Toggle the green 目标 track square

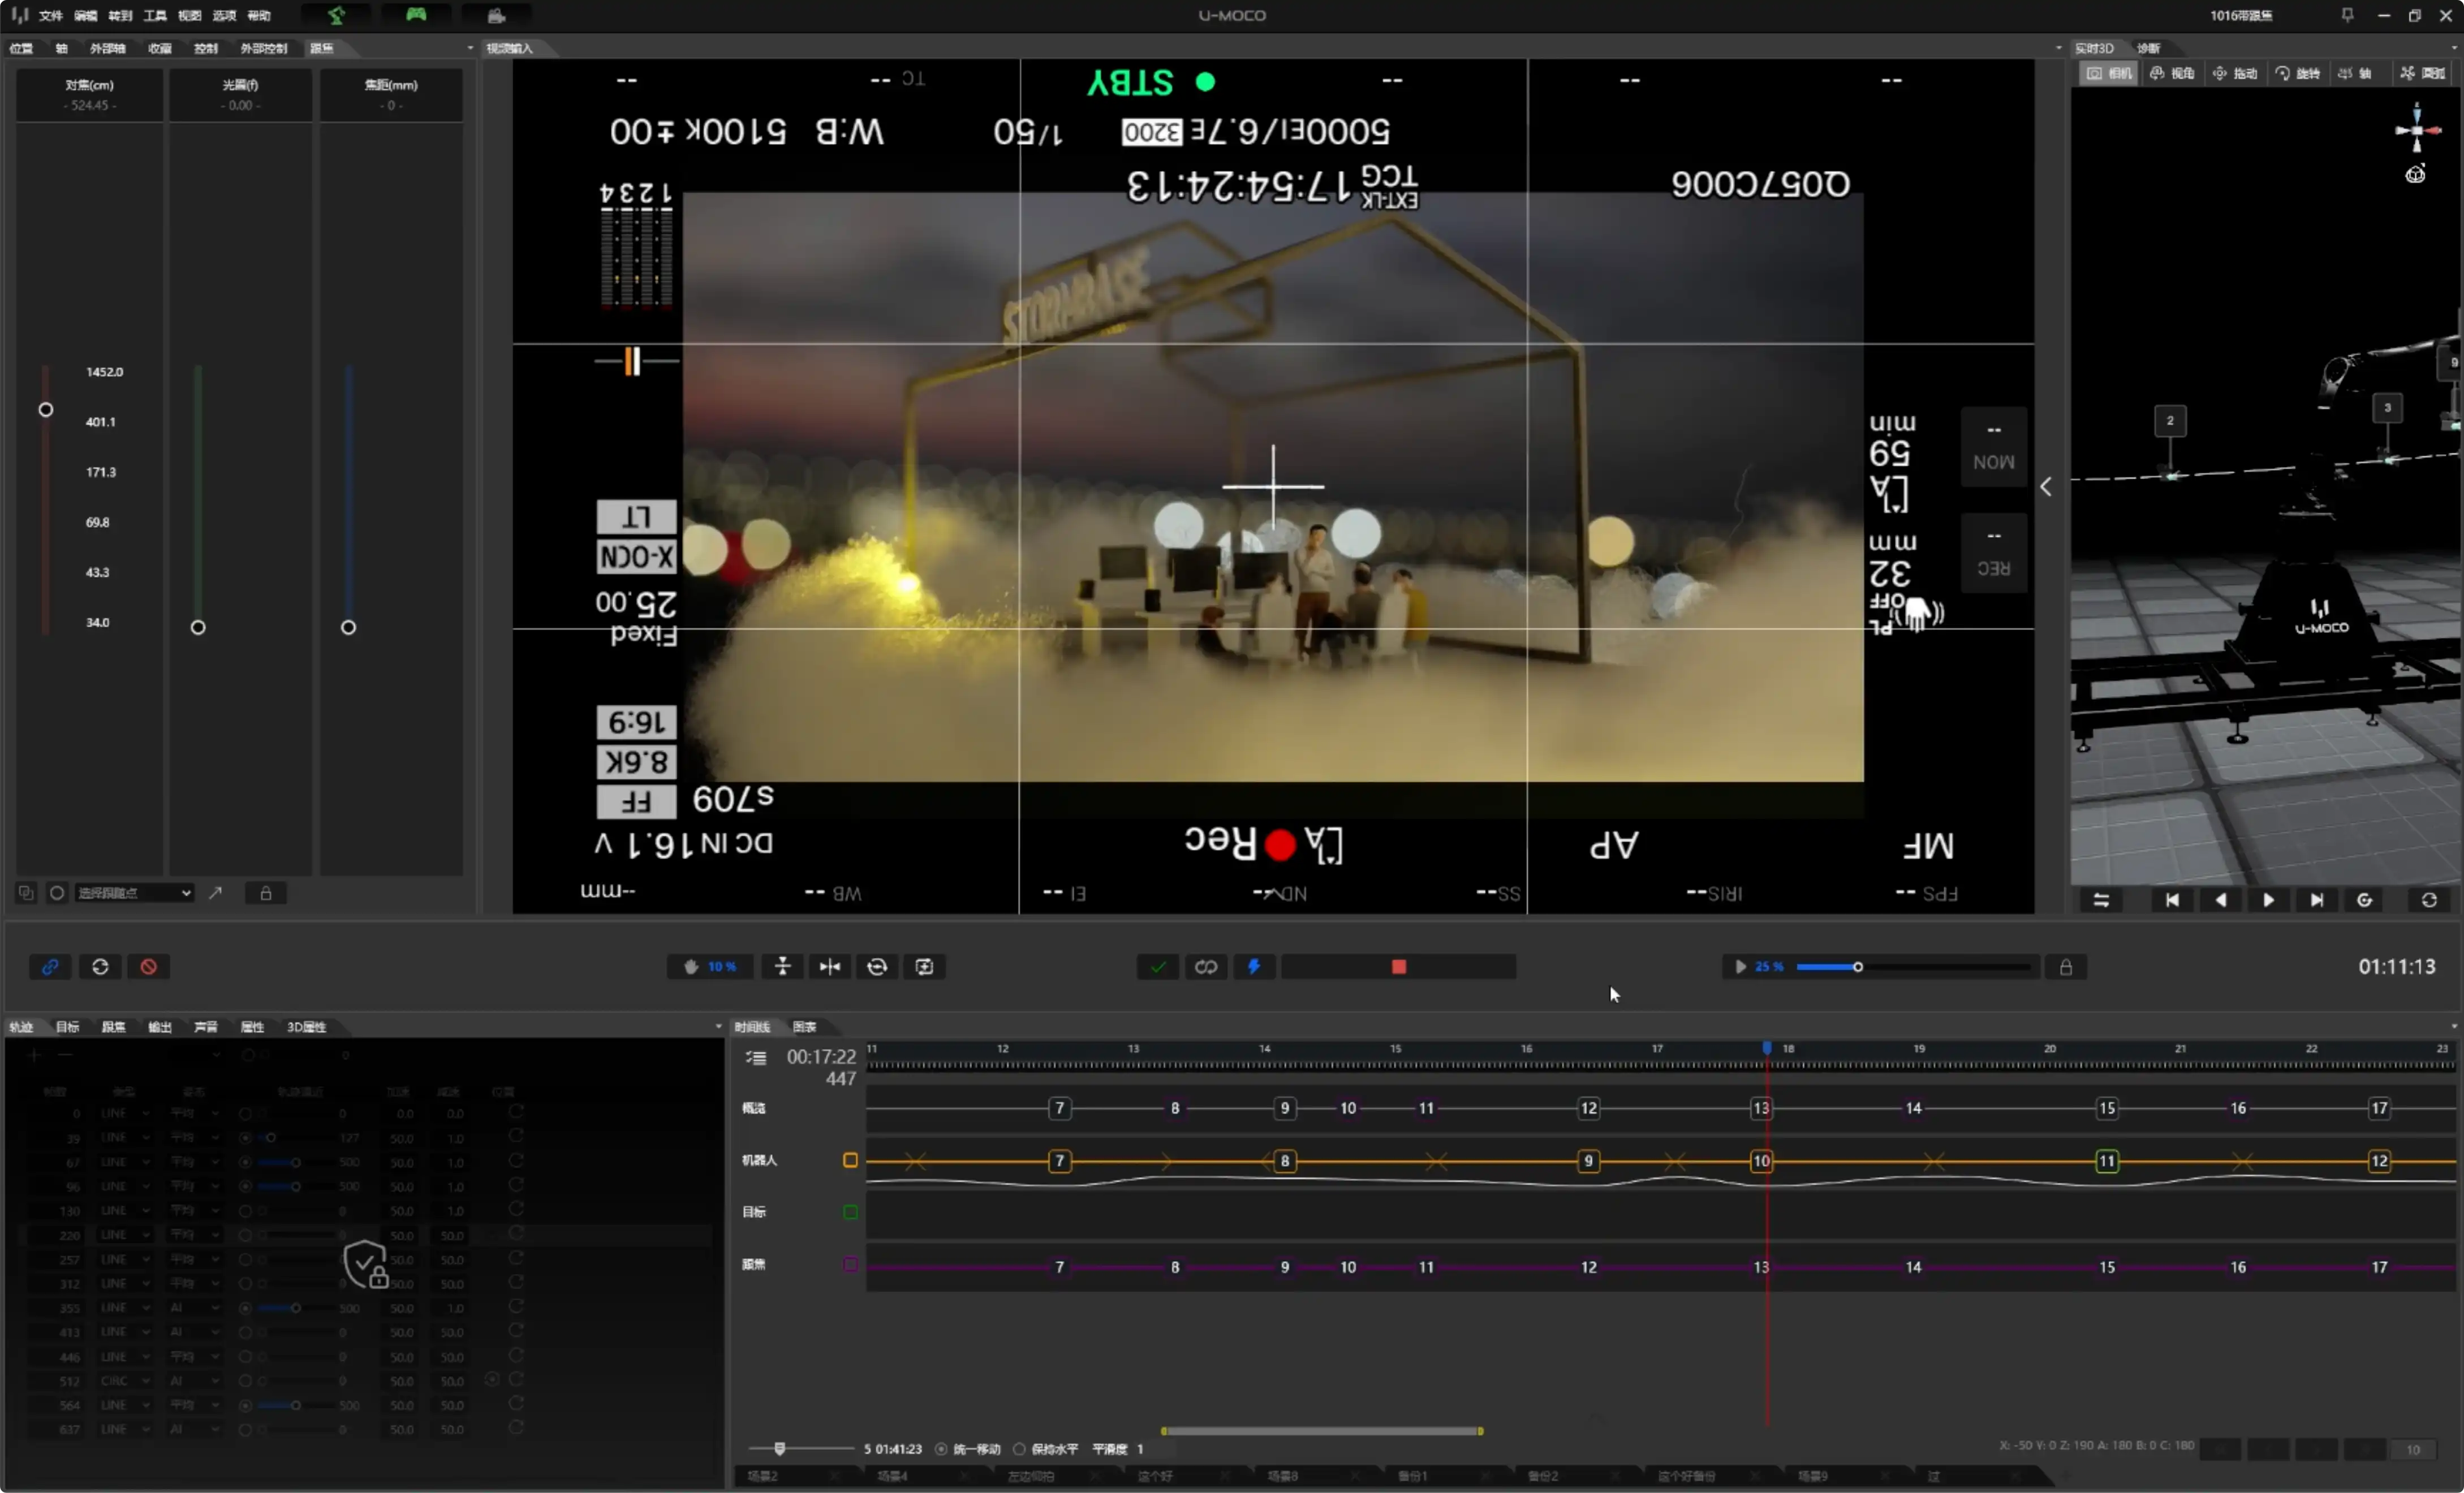(x=850, y=1212)
